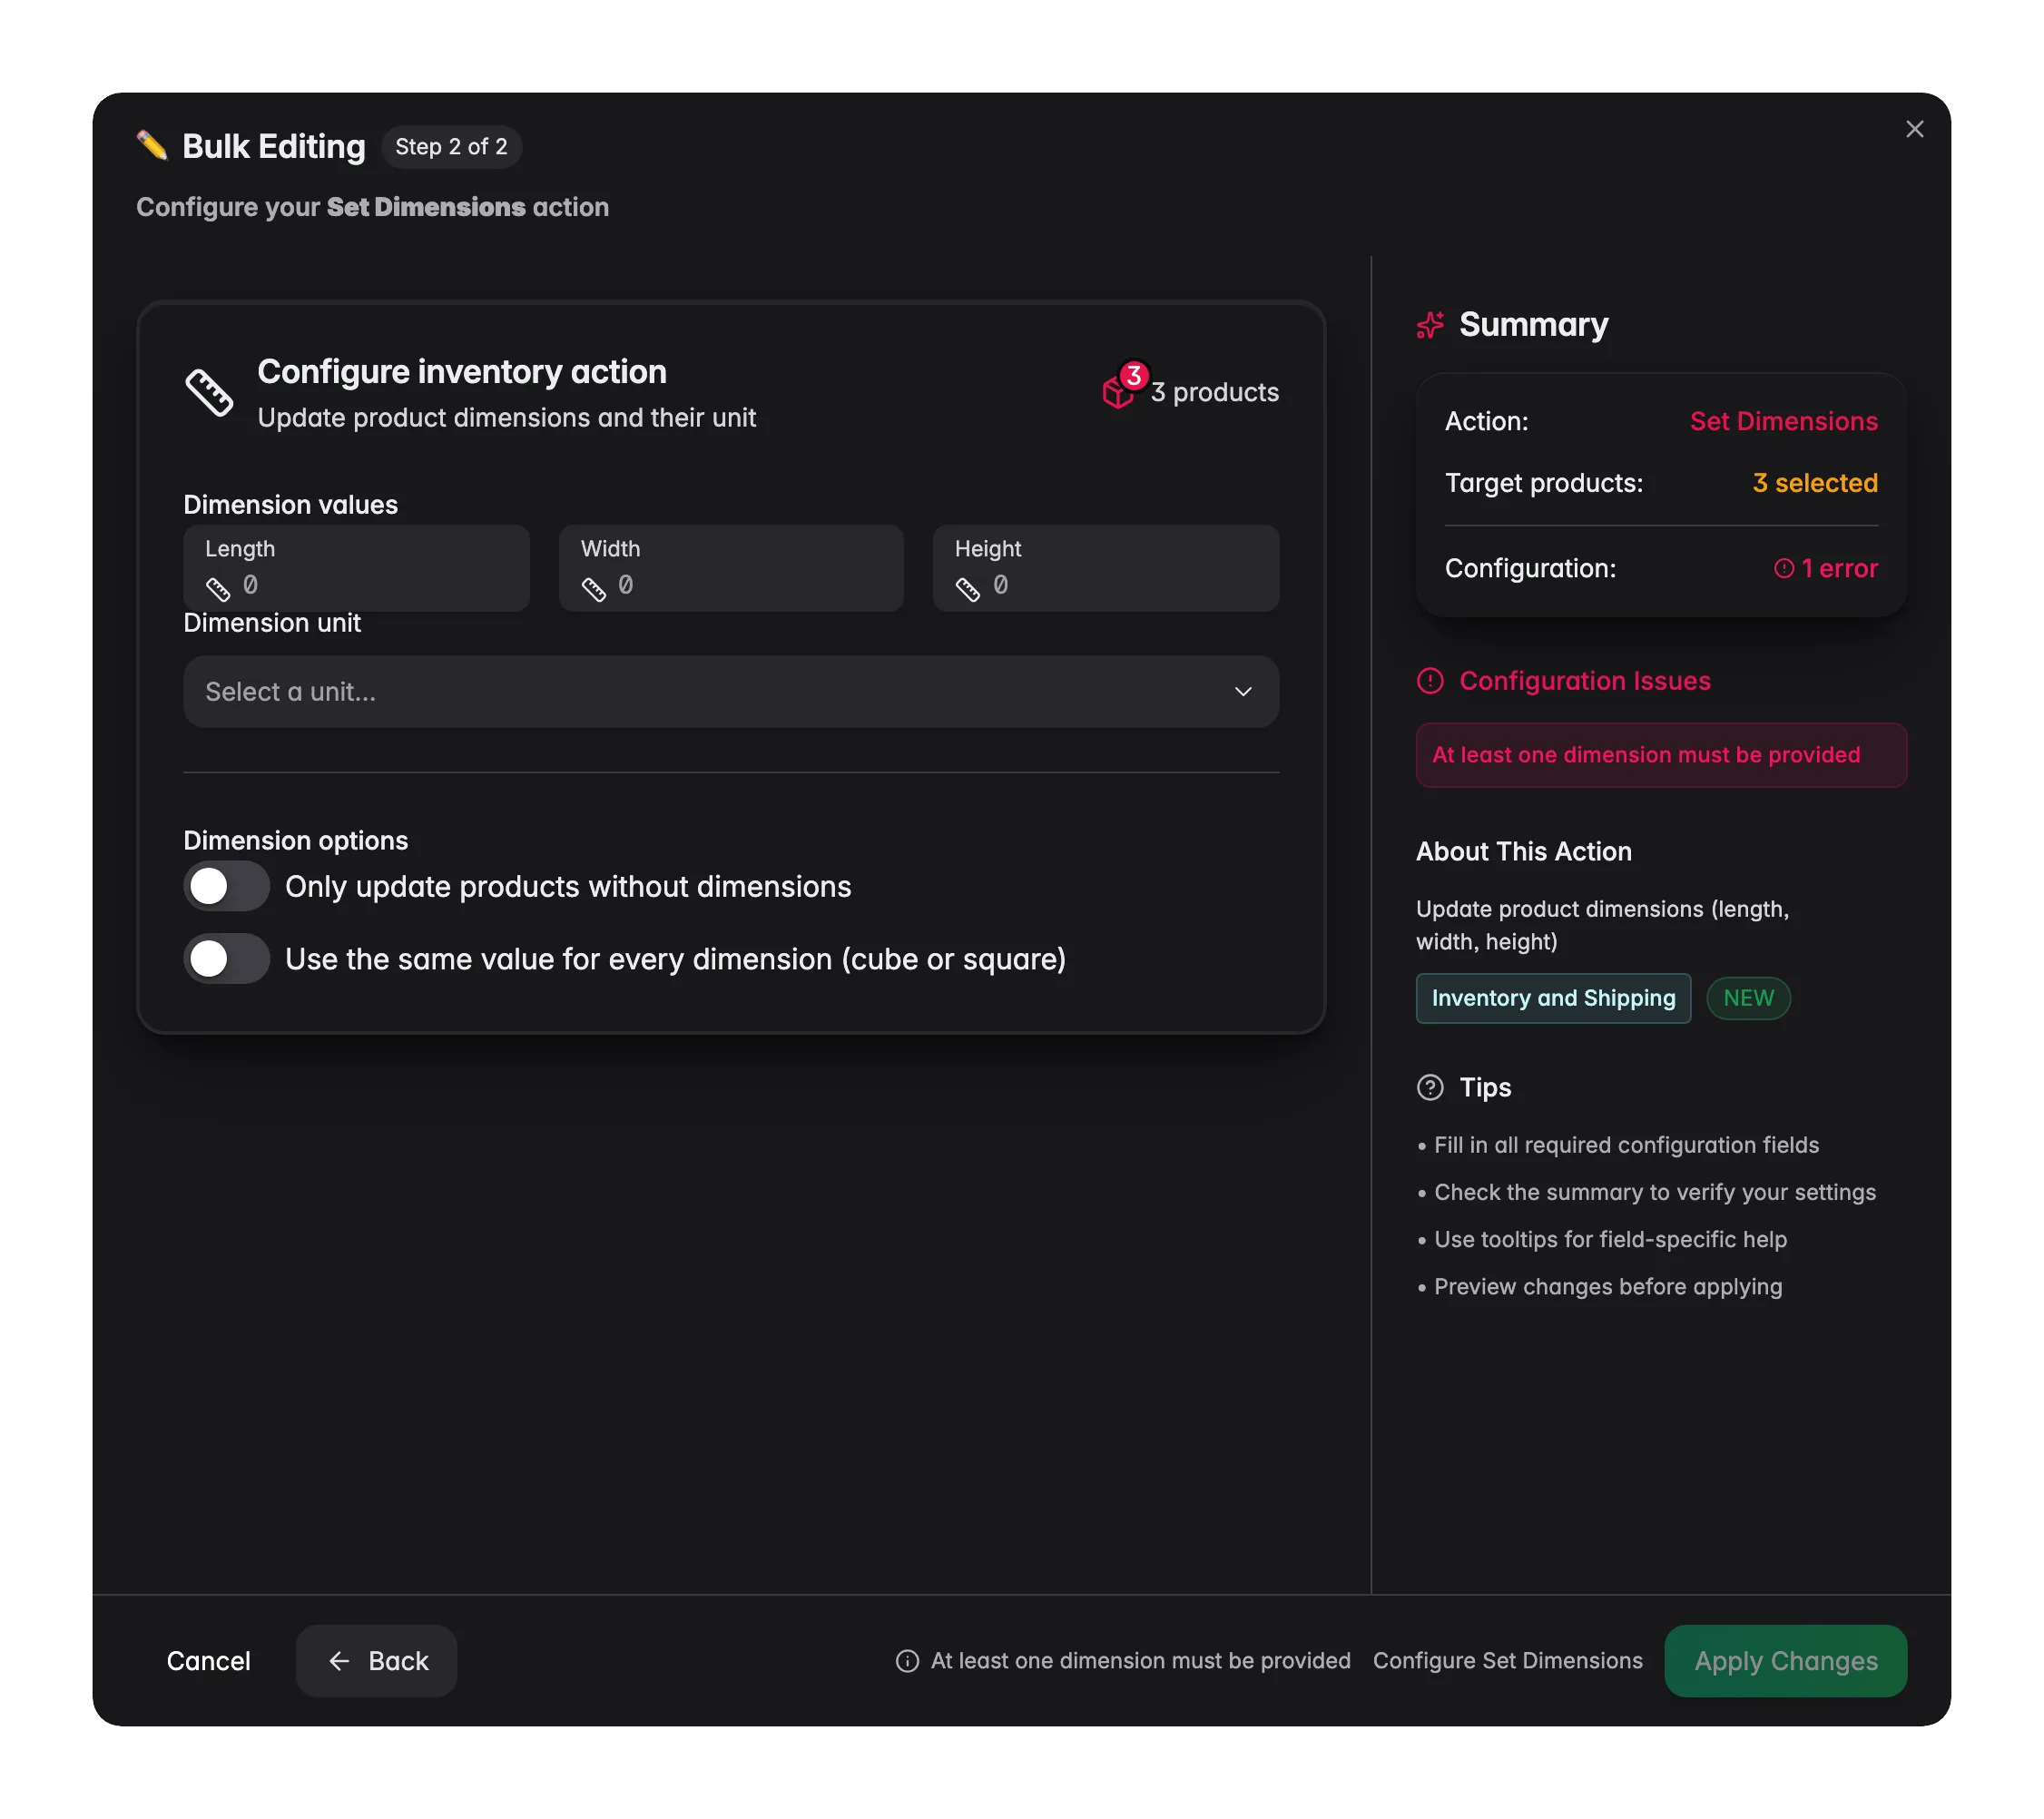Click tip Check the summary to verify settings
Viewport: 2044px width, 1819px height.
tap(1655, 1192)
